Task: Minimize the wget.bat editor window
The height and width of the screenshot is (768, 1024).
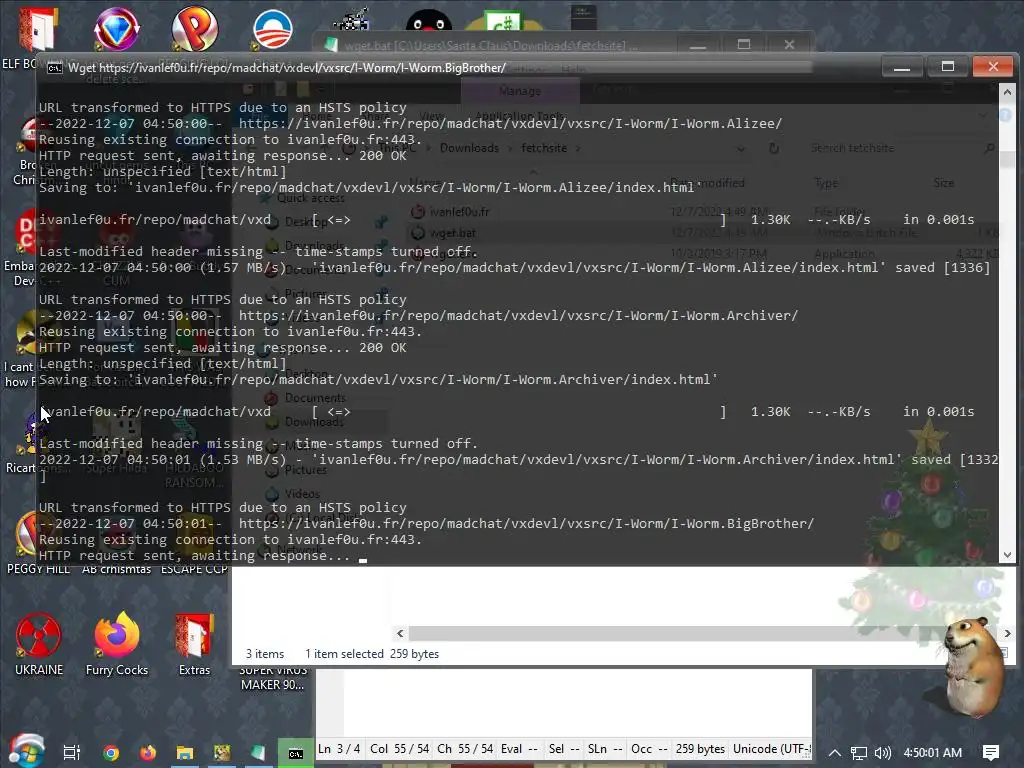Action: point(697,45)
